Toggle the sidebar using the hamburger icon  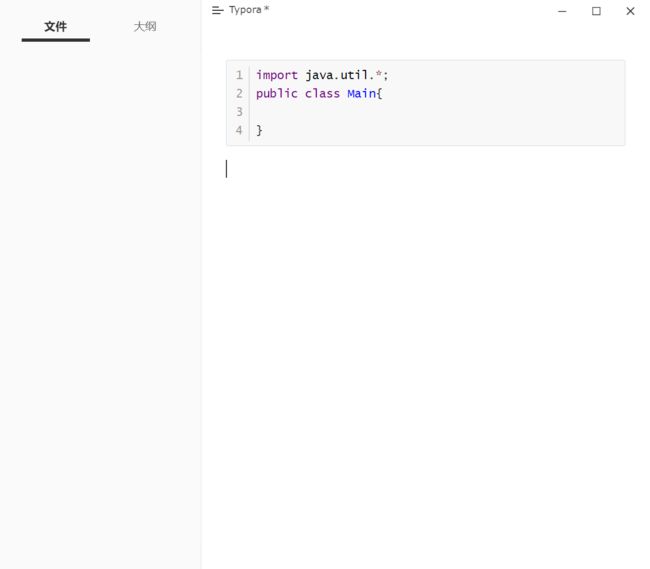[217, 10]
